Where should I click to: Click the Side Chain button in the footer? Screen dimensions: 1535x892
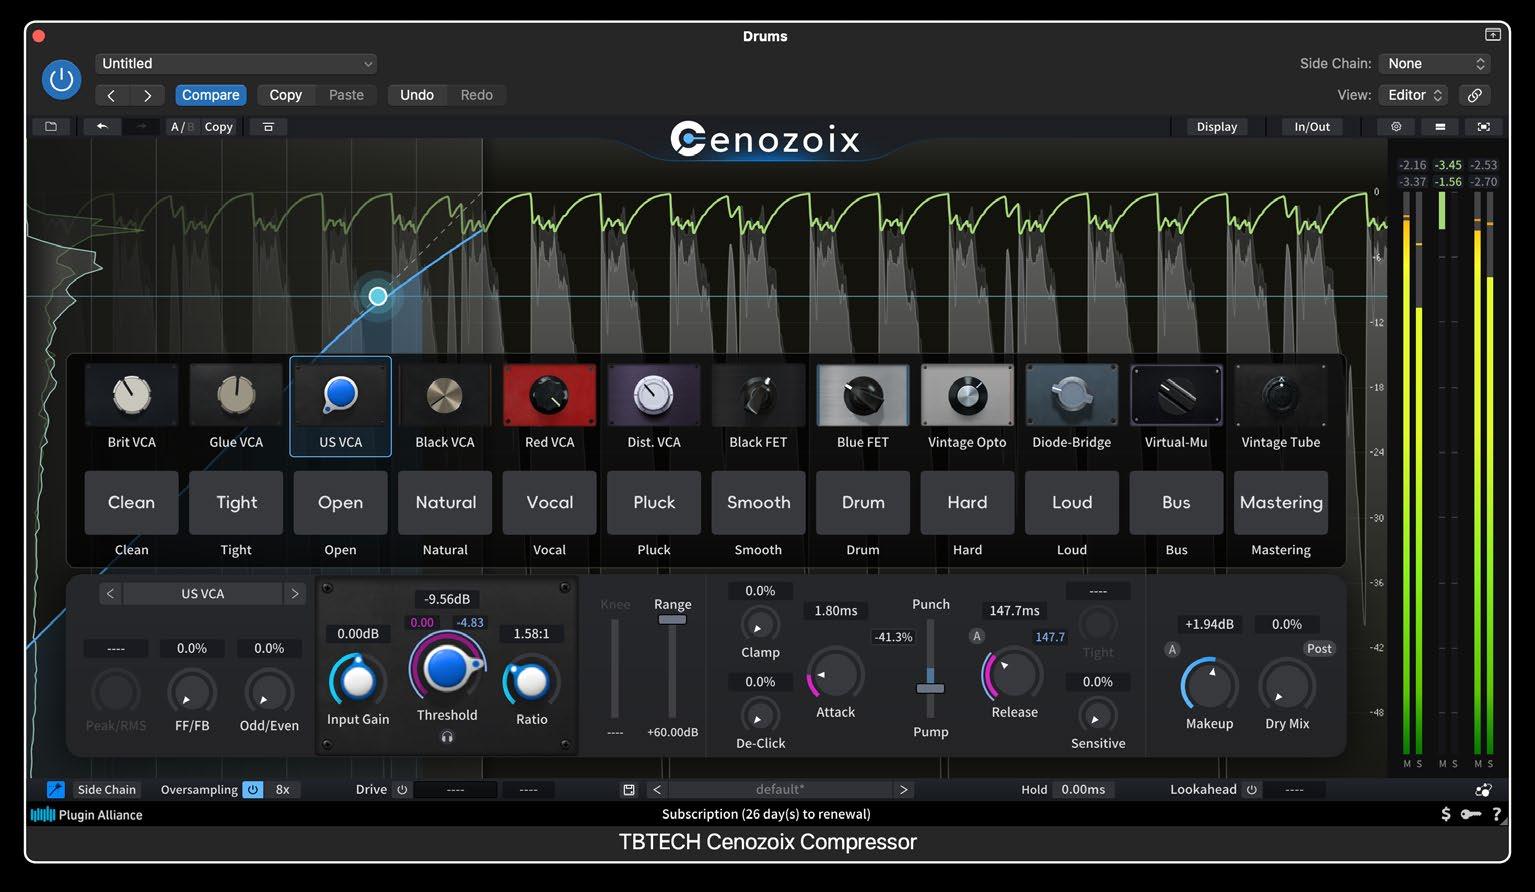(106, 790)
